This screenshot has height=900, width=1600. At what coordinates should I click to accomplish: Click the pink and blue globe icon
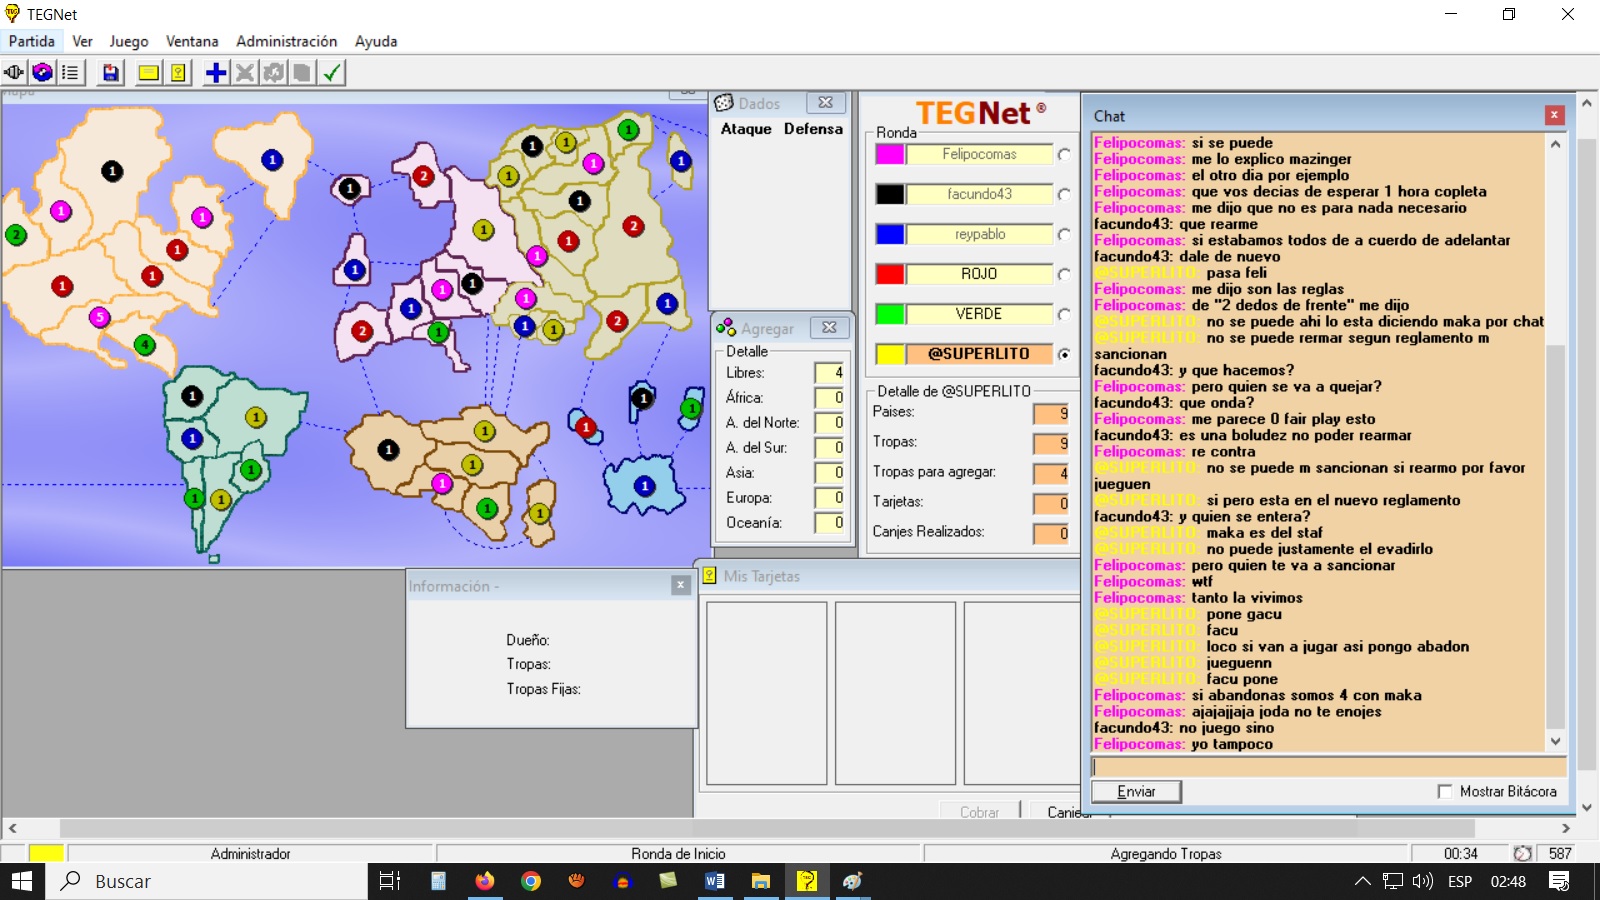pos(42,72)
